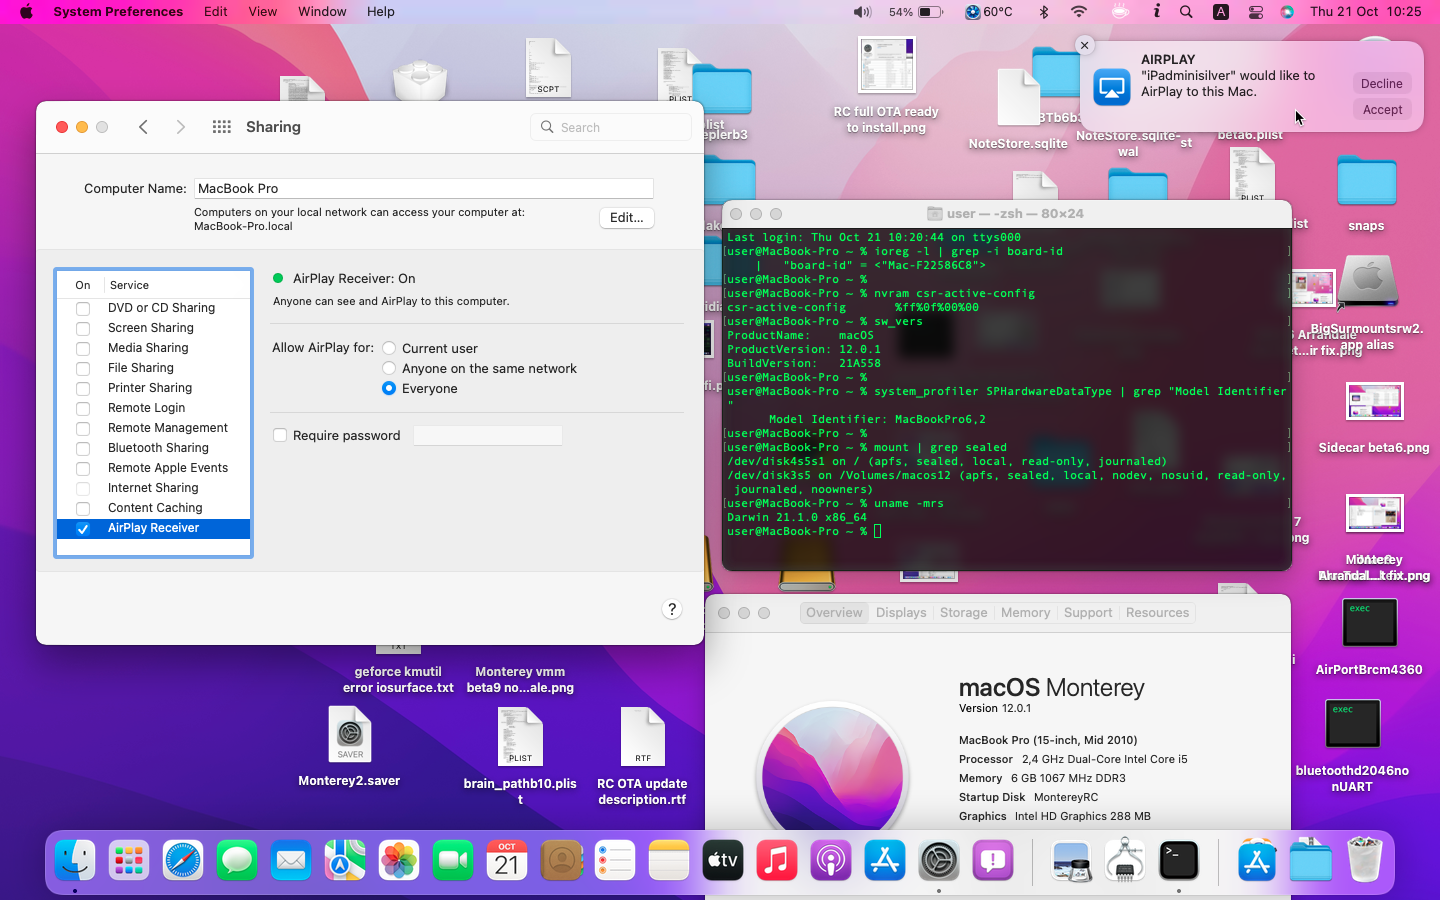1440x900 pixels.
Task: Select Current user for AirPlay
Action: 389,348
